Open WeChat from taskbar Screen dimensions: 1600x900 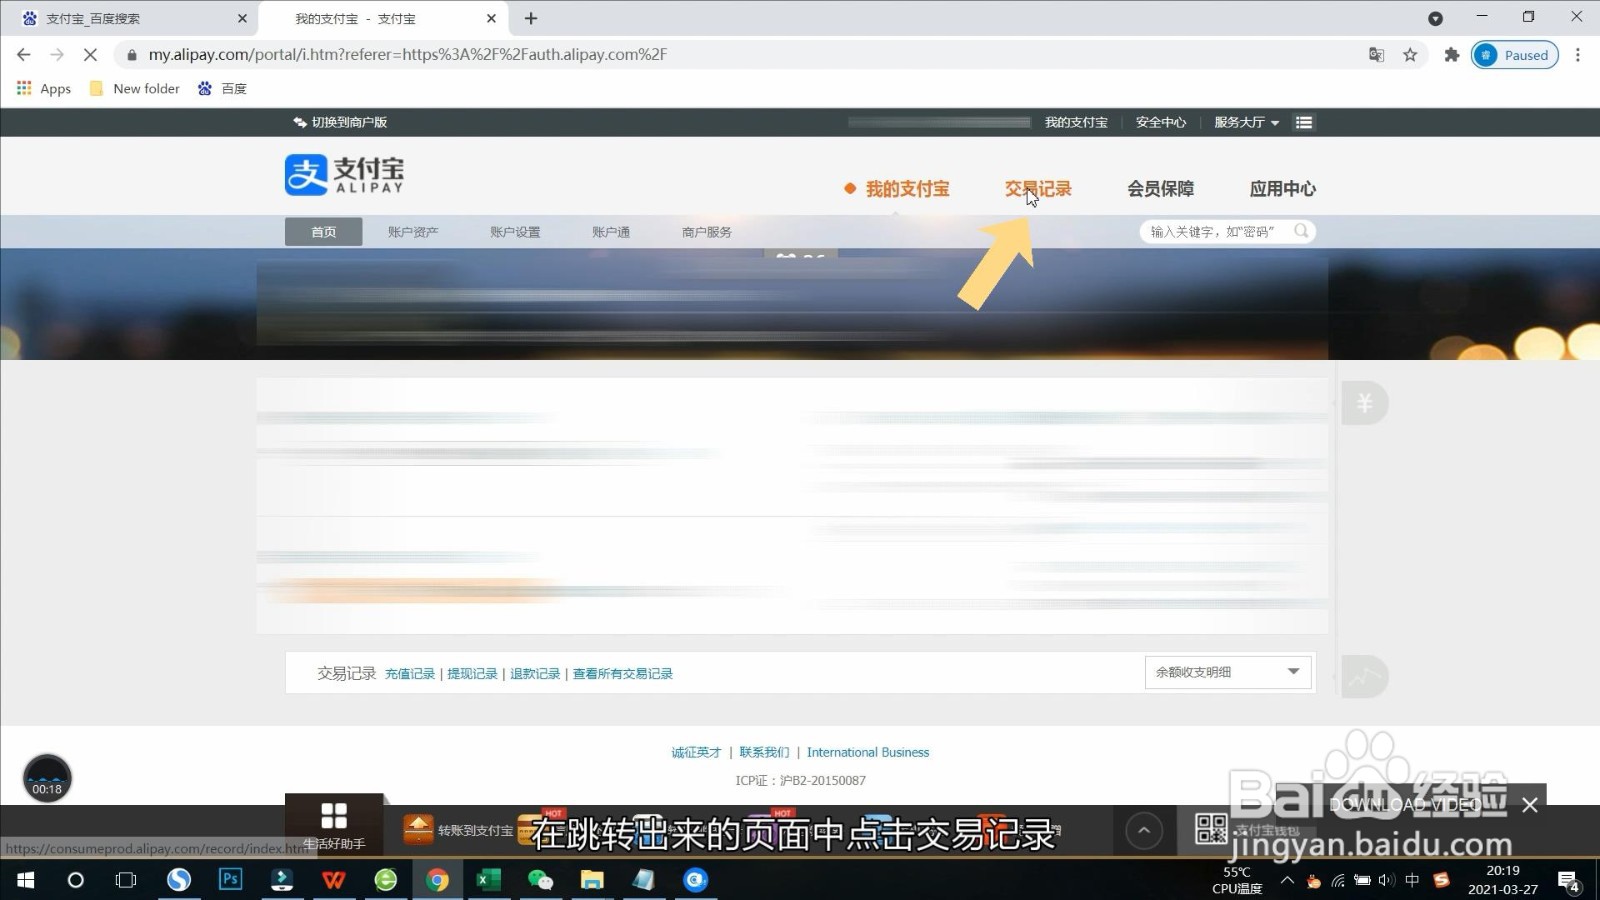pyautogui.click(x=540, y=880)
